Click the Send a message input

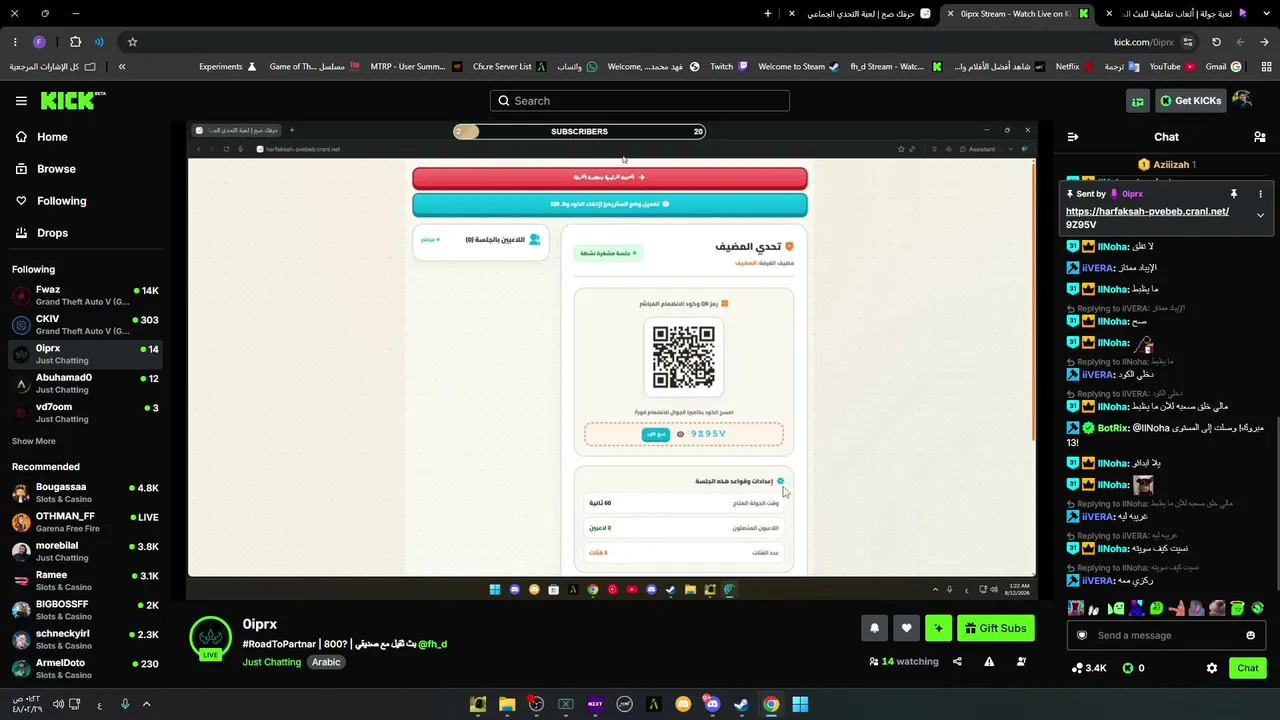tap(1166, 635)
